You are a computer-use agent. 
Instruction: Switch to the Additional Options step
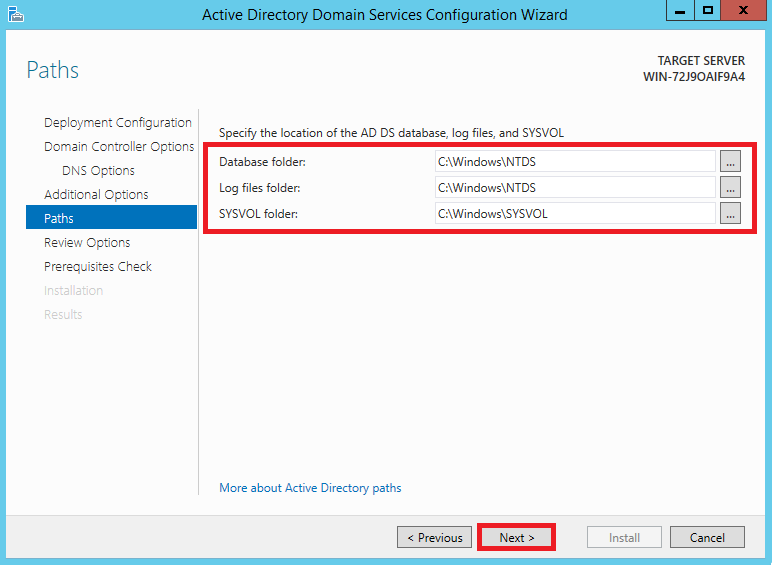[x=96, y=194]
